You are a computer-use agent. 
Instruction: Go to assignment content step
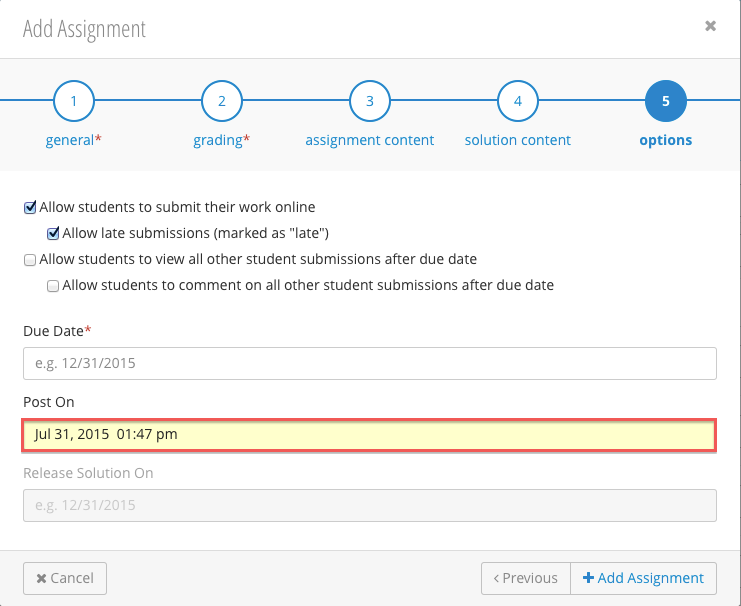click(370, 140)
